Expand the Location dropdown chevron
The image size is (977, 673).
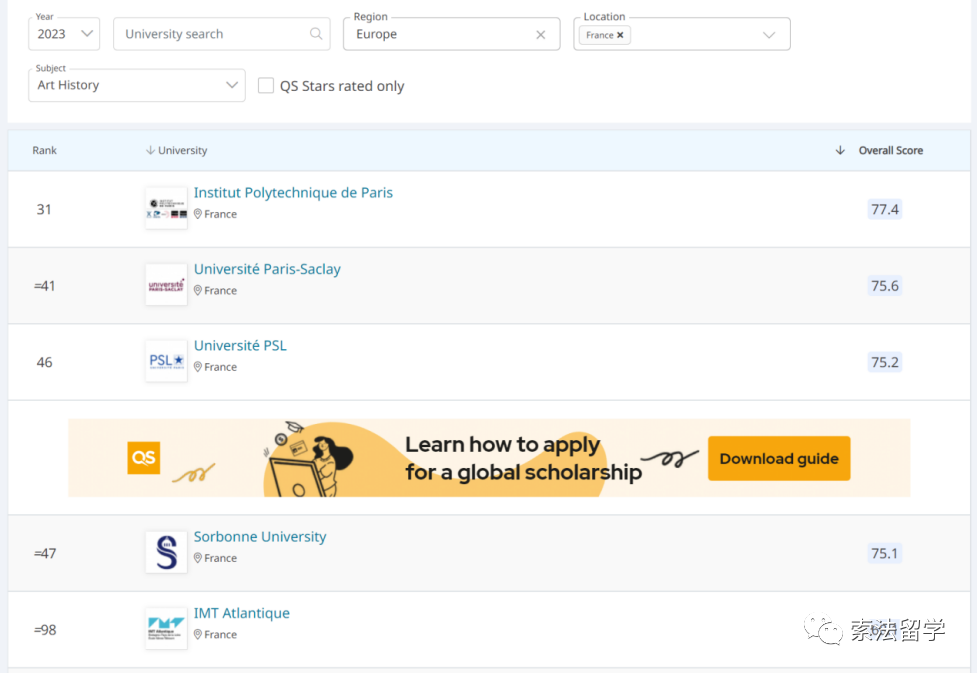tap(770, 35)
